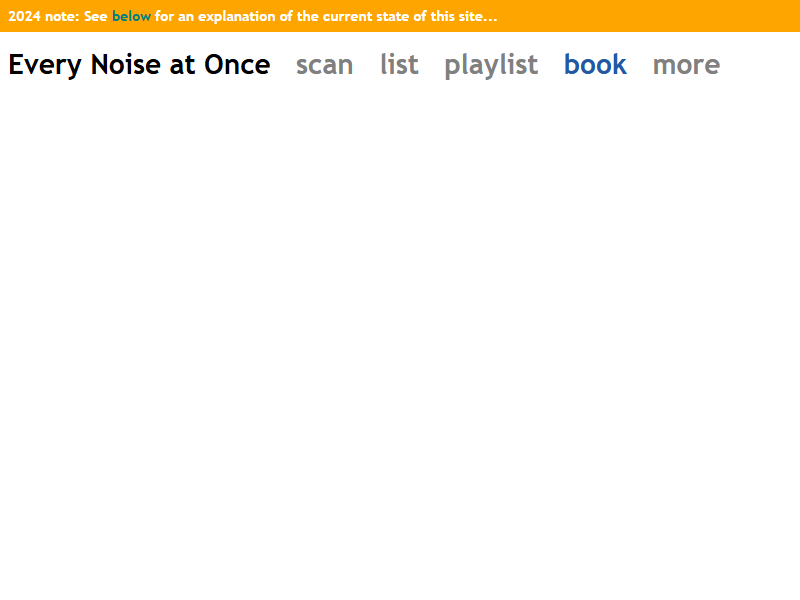Select playlist in the header

tap(491, 65)
